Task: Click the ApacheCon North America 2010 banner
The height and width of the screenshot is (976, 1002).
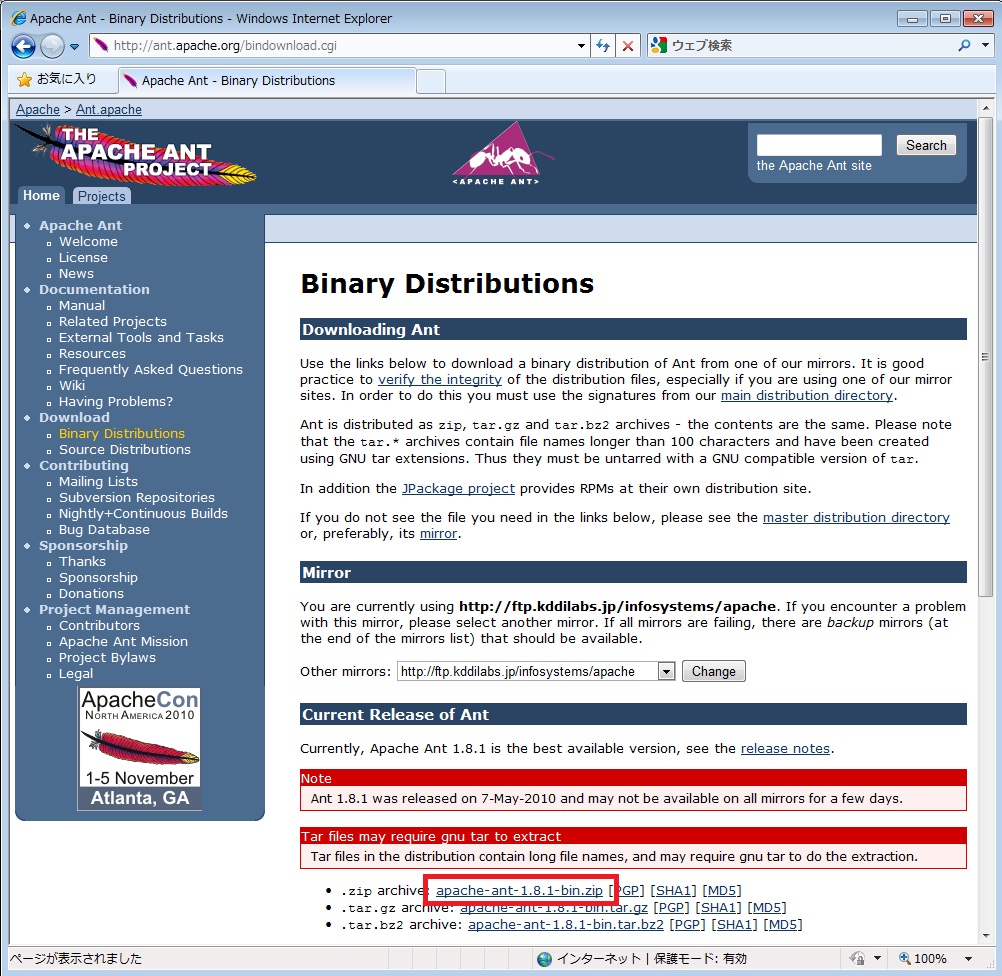Action: pos(139,749)
